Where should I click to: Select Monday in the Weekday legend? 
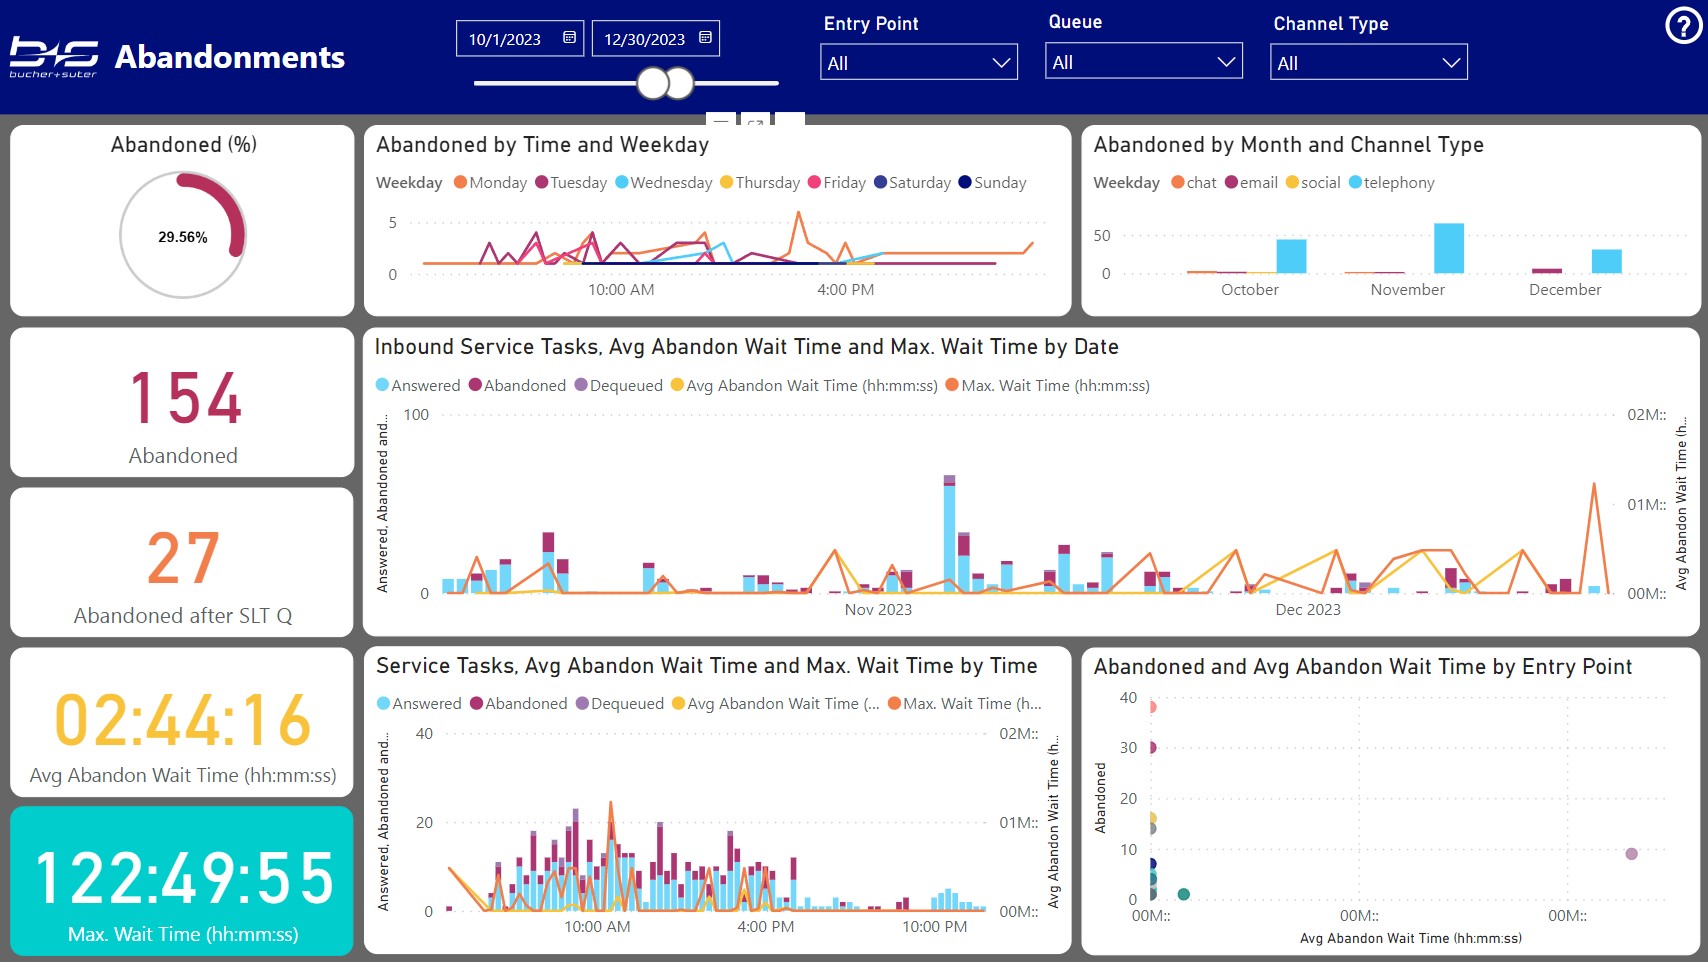pyautogui.click(x=490, y=182)
